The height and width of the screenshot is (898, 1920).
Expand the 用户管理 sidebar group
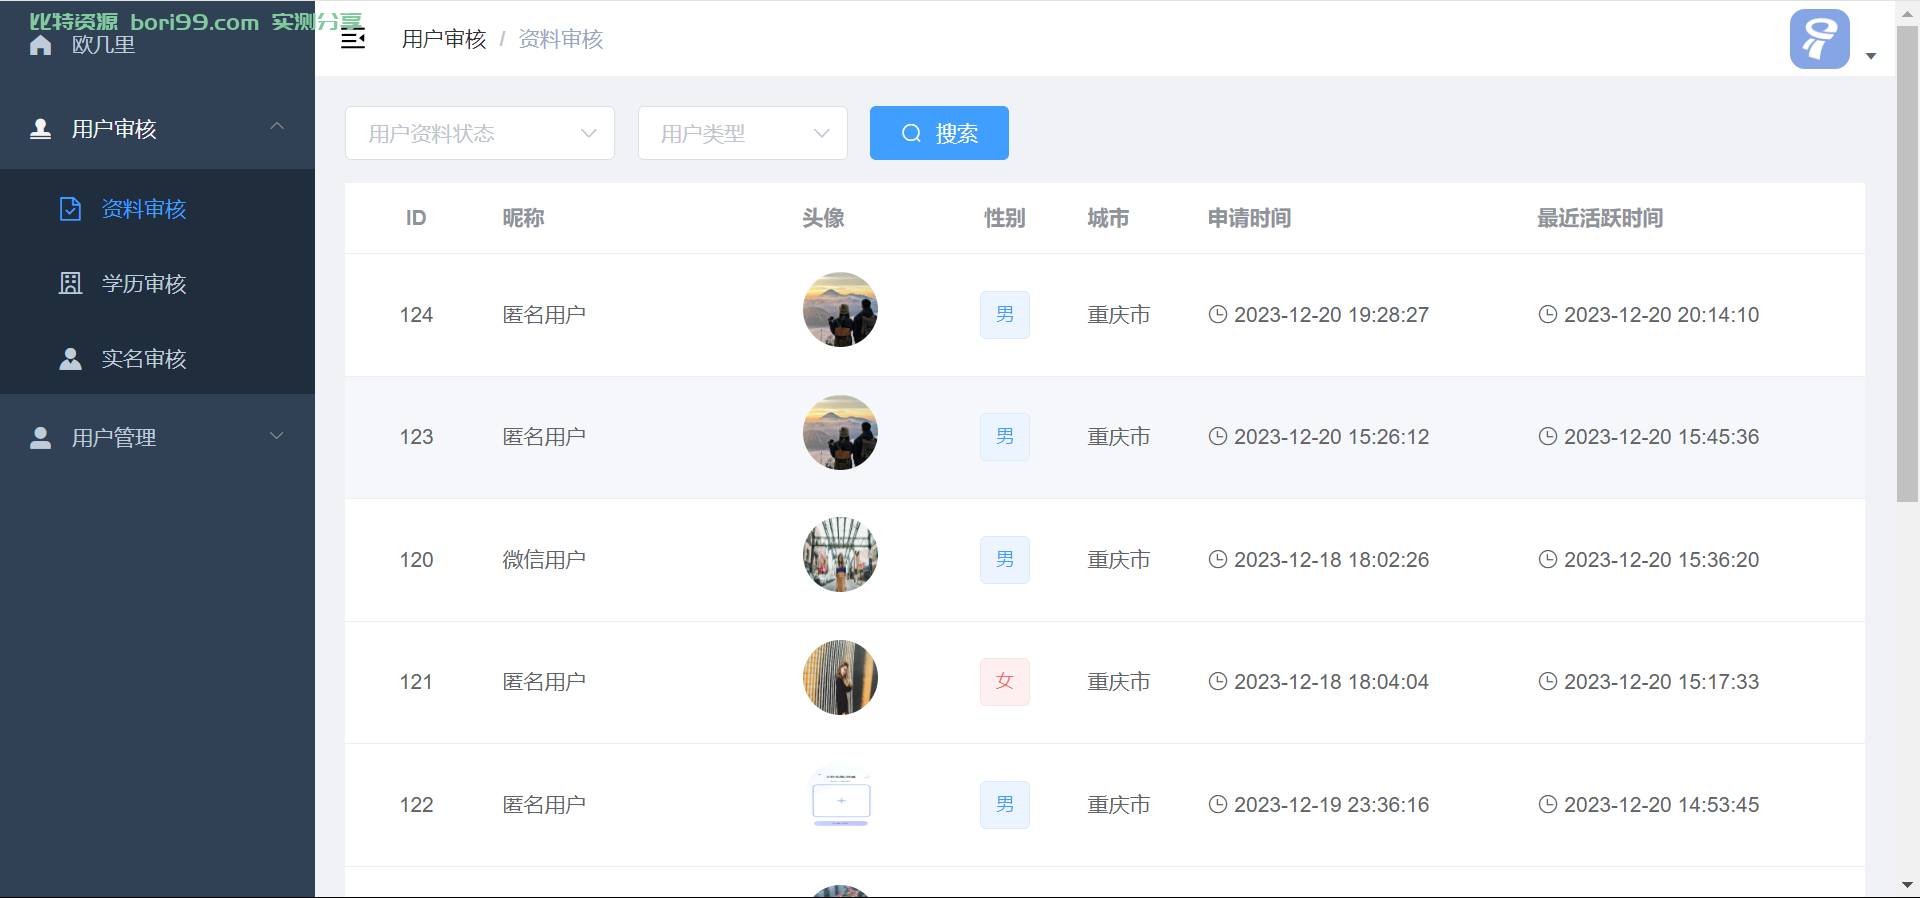tap(157, 437)
